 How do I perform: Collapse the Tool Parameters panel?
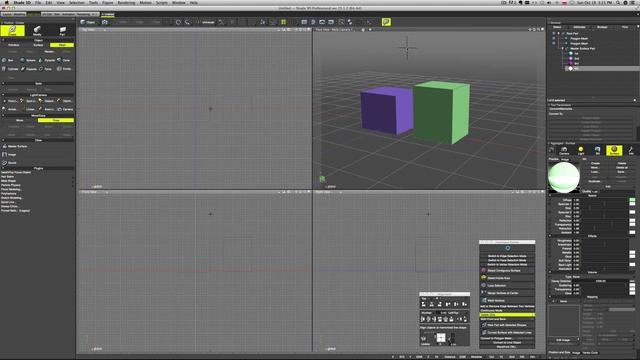[x=549, y=105]
